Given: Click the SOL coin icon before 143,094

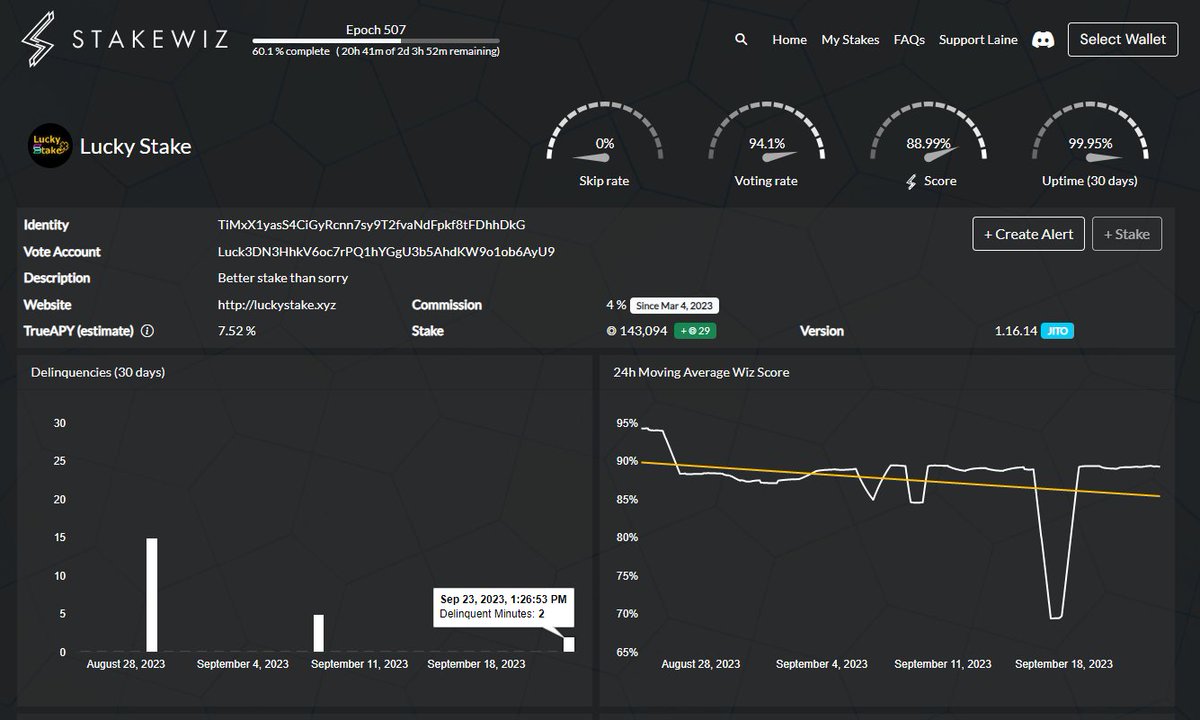Looking at the screenshot, I should [x=611, y=331].
